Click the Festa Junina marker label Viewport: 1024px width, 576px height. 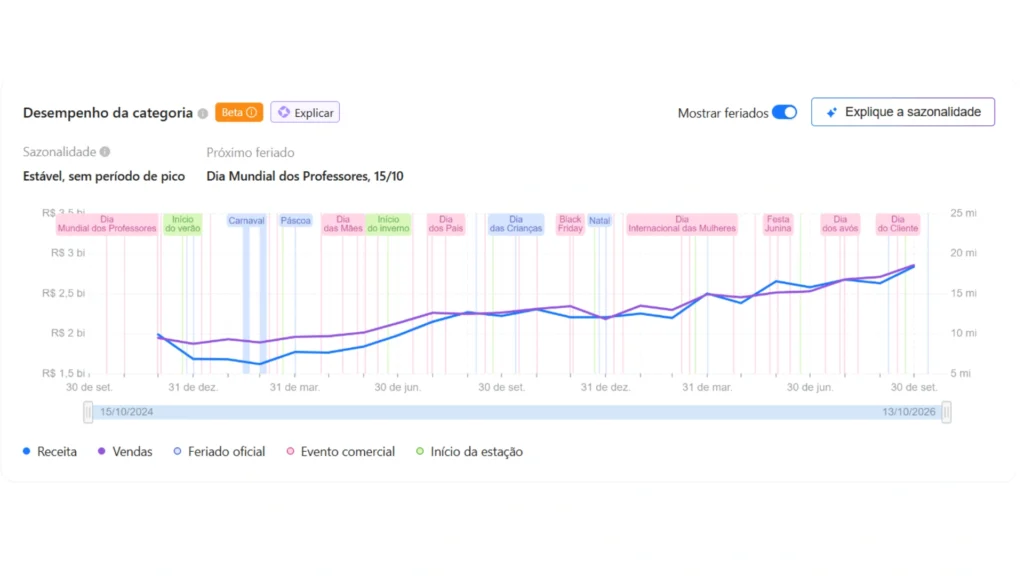click(x=778, y=224)
